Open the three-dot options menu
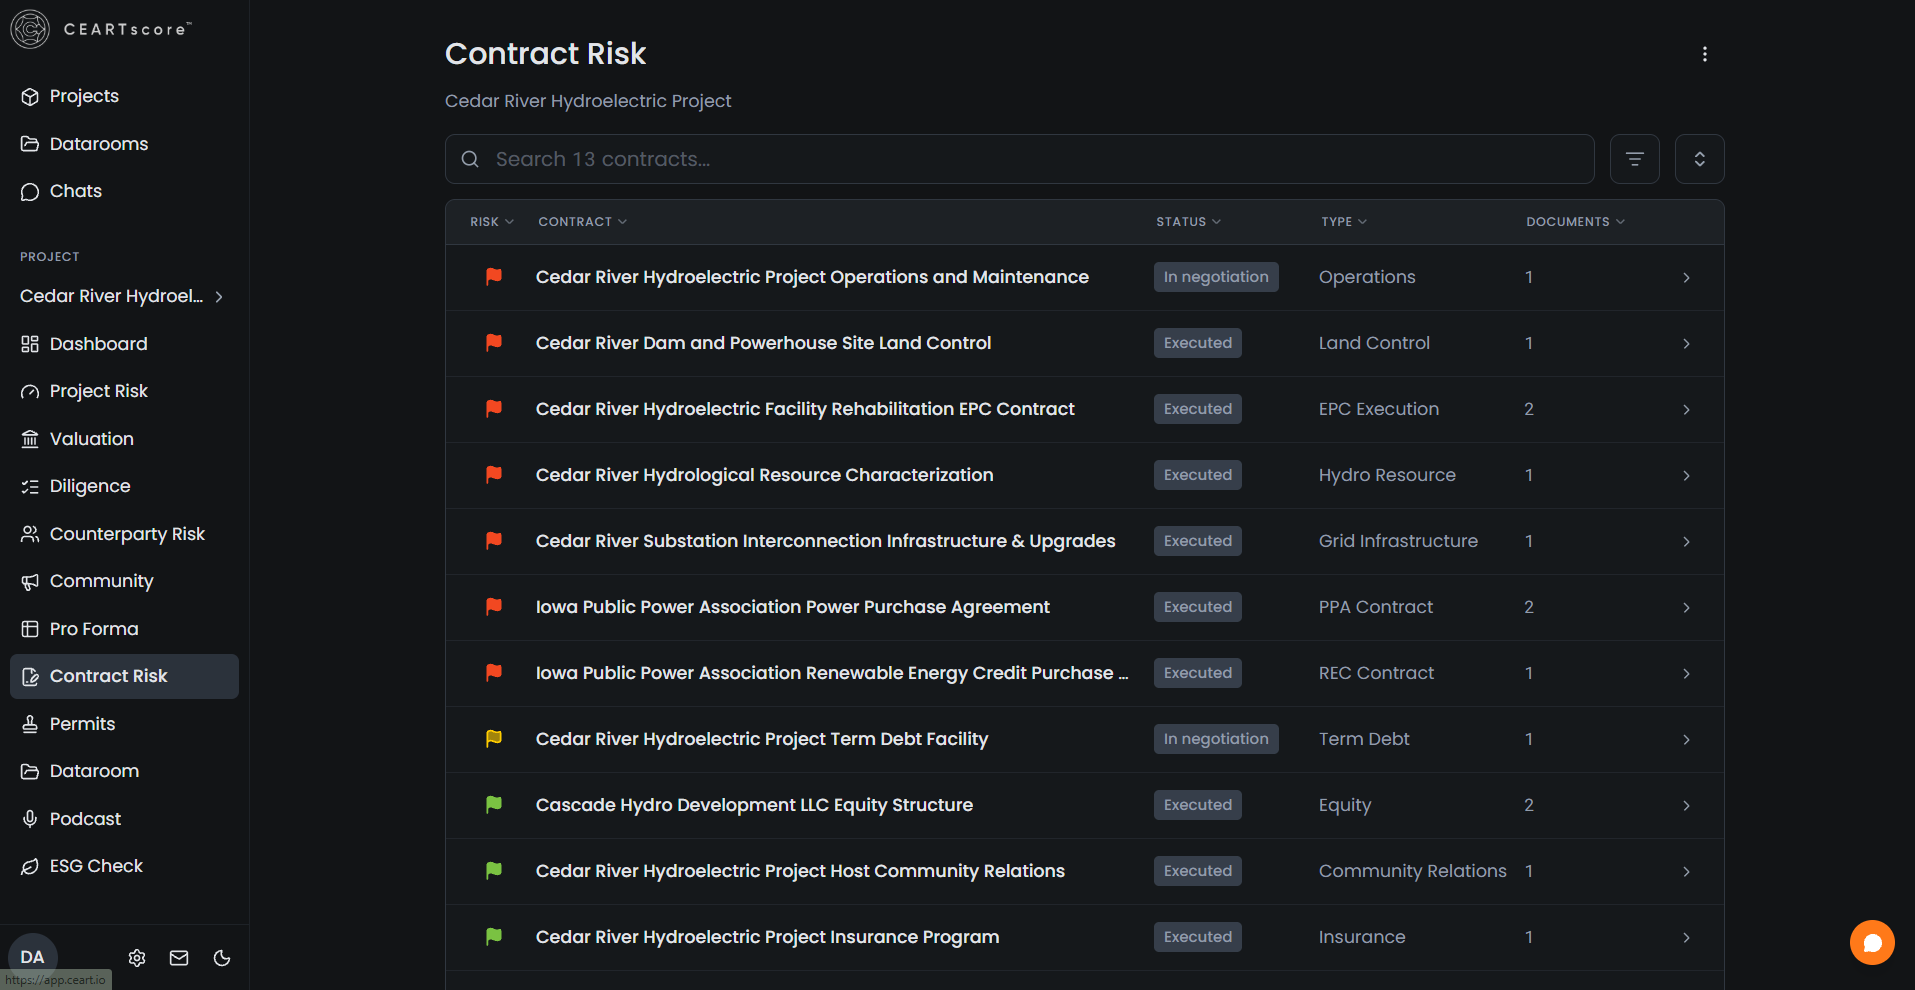 click(x=1705, y=54)
